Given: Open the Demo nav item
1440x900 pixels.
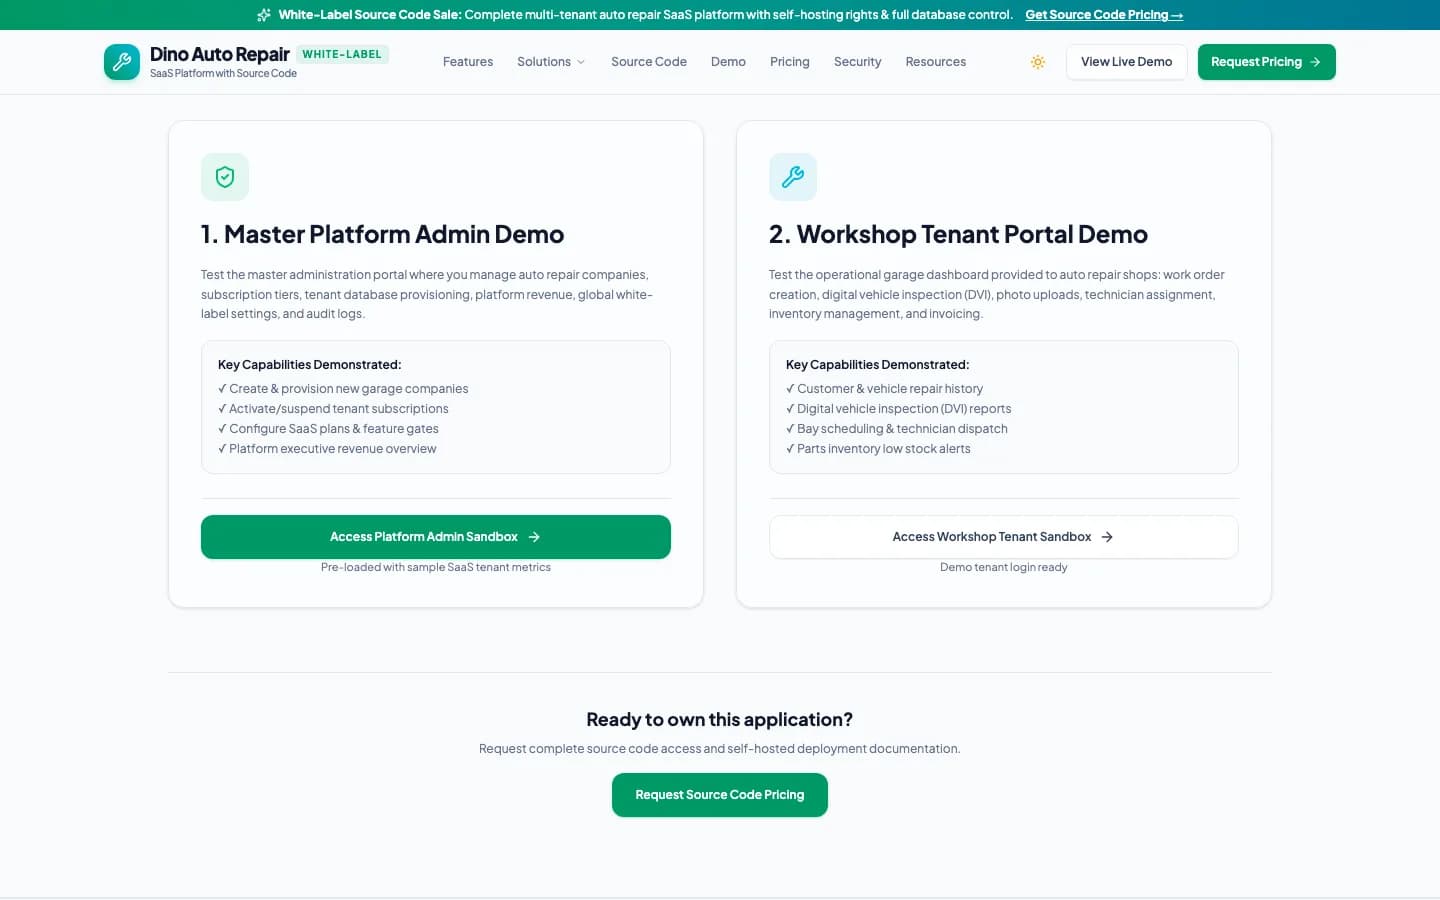Looking at the screenshot, I should (x=728, y=62).
